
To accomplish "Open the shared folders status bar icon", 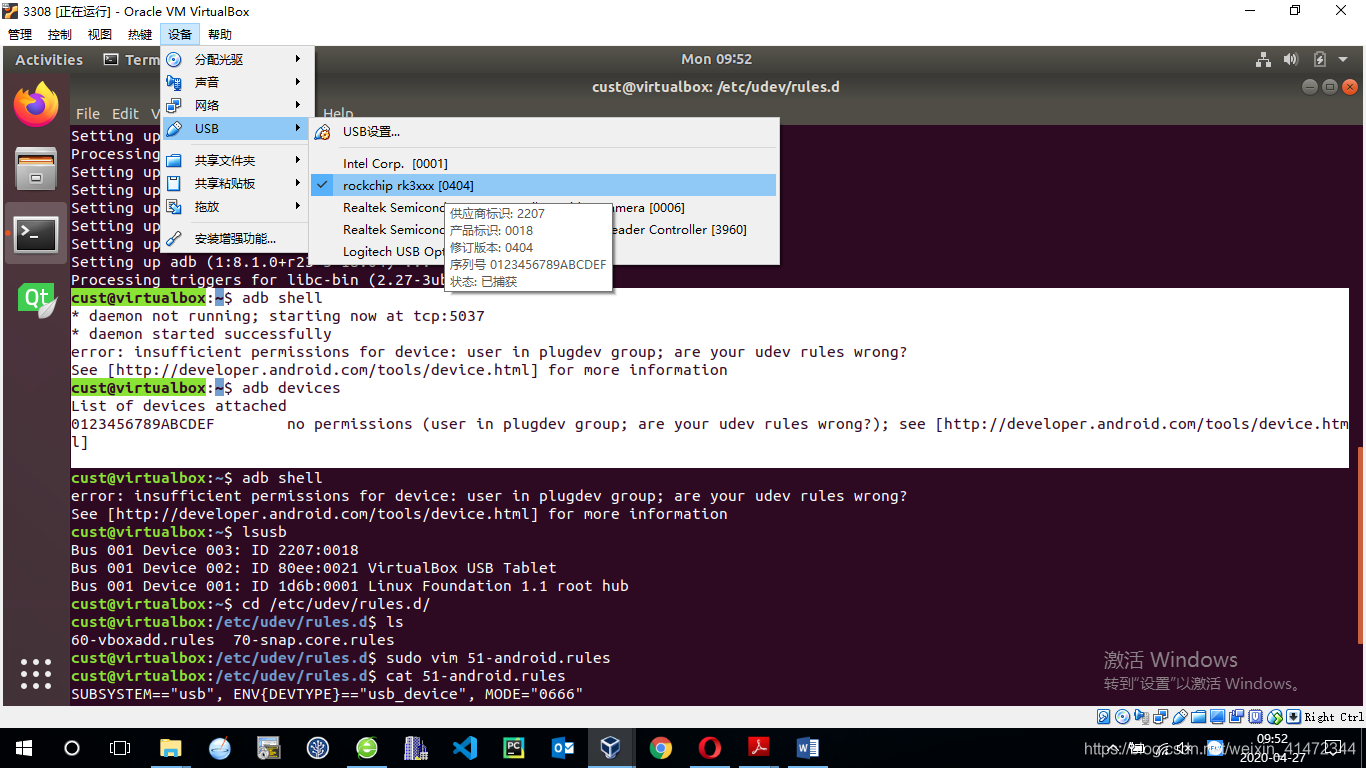I will [1199, 716].
